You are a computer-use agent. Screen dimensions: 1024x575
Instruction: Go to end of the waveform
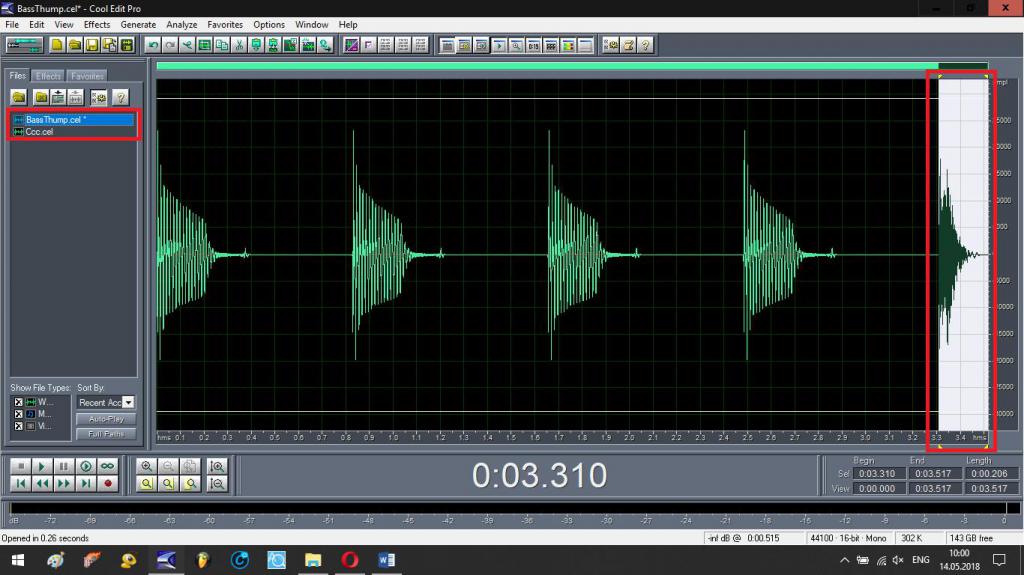coord(86,484)
